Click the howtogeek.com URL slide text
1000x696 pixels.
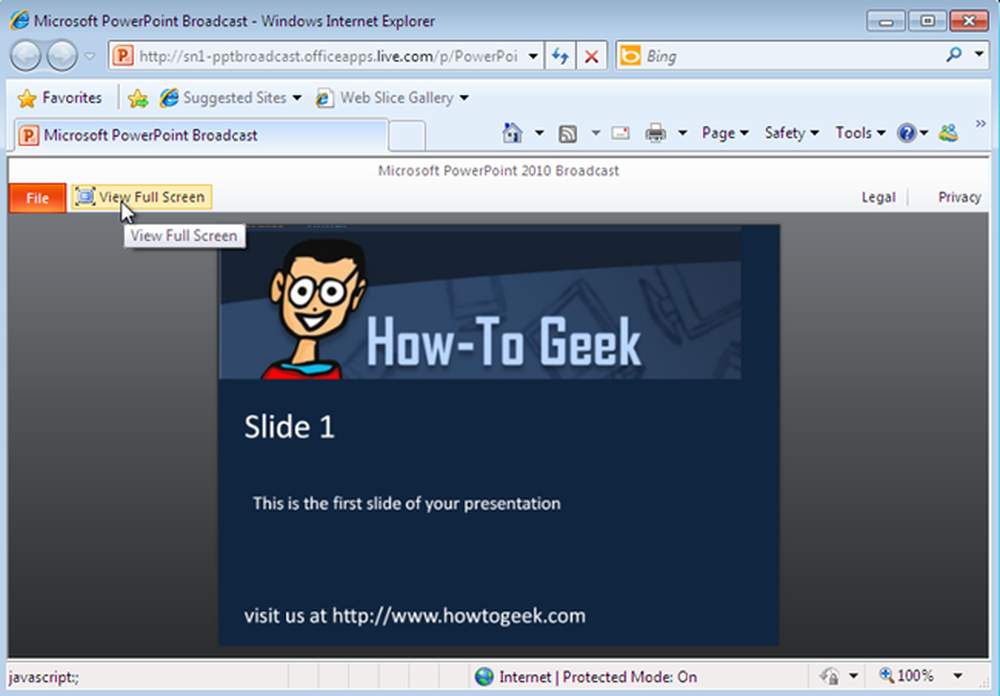[x=459, y=616]
